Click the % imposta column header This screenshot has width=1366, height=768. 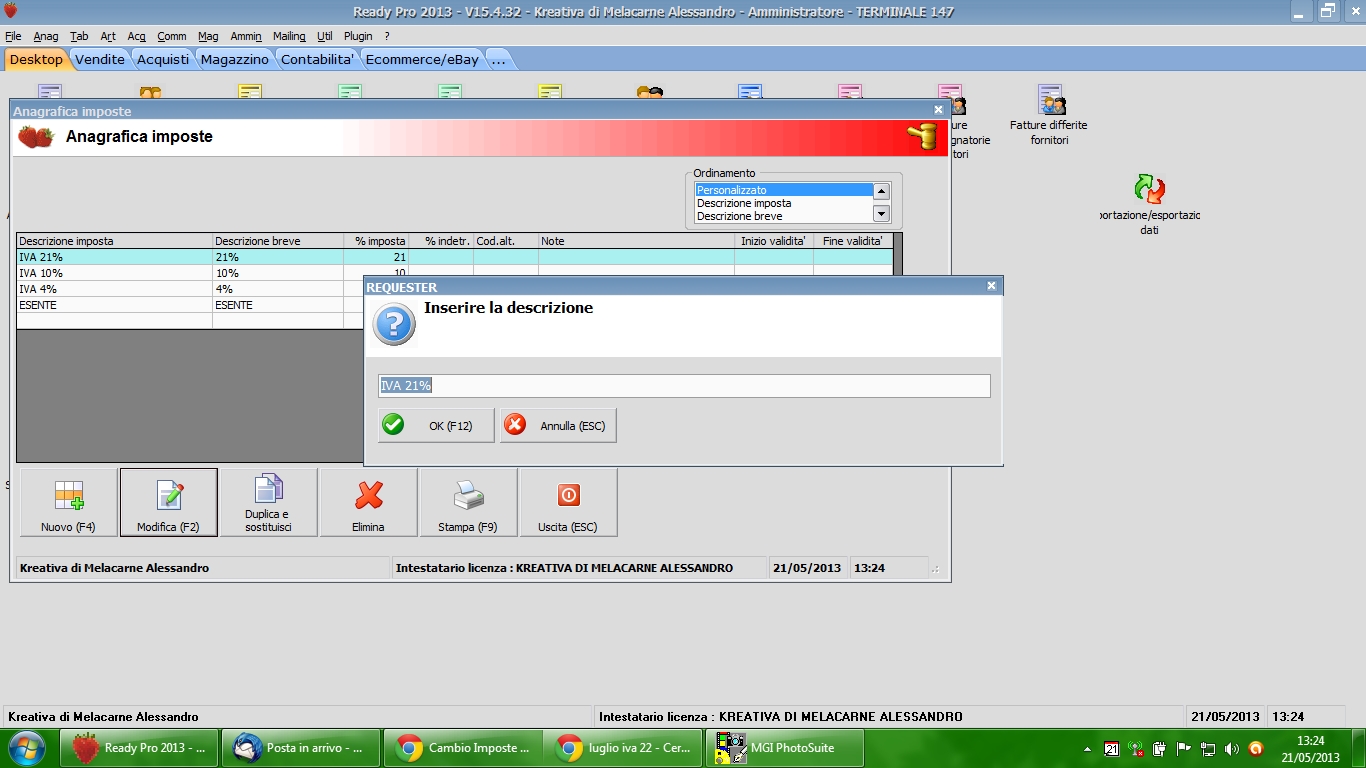pyautogui.click(x=376, y=241)
